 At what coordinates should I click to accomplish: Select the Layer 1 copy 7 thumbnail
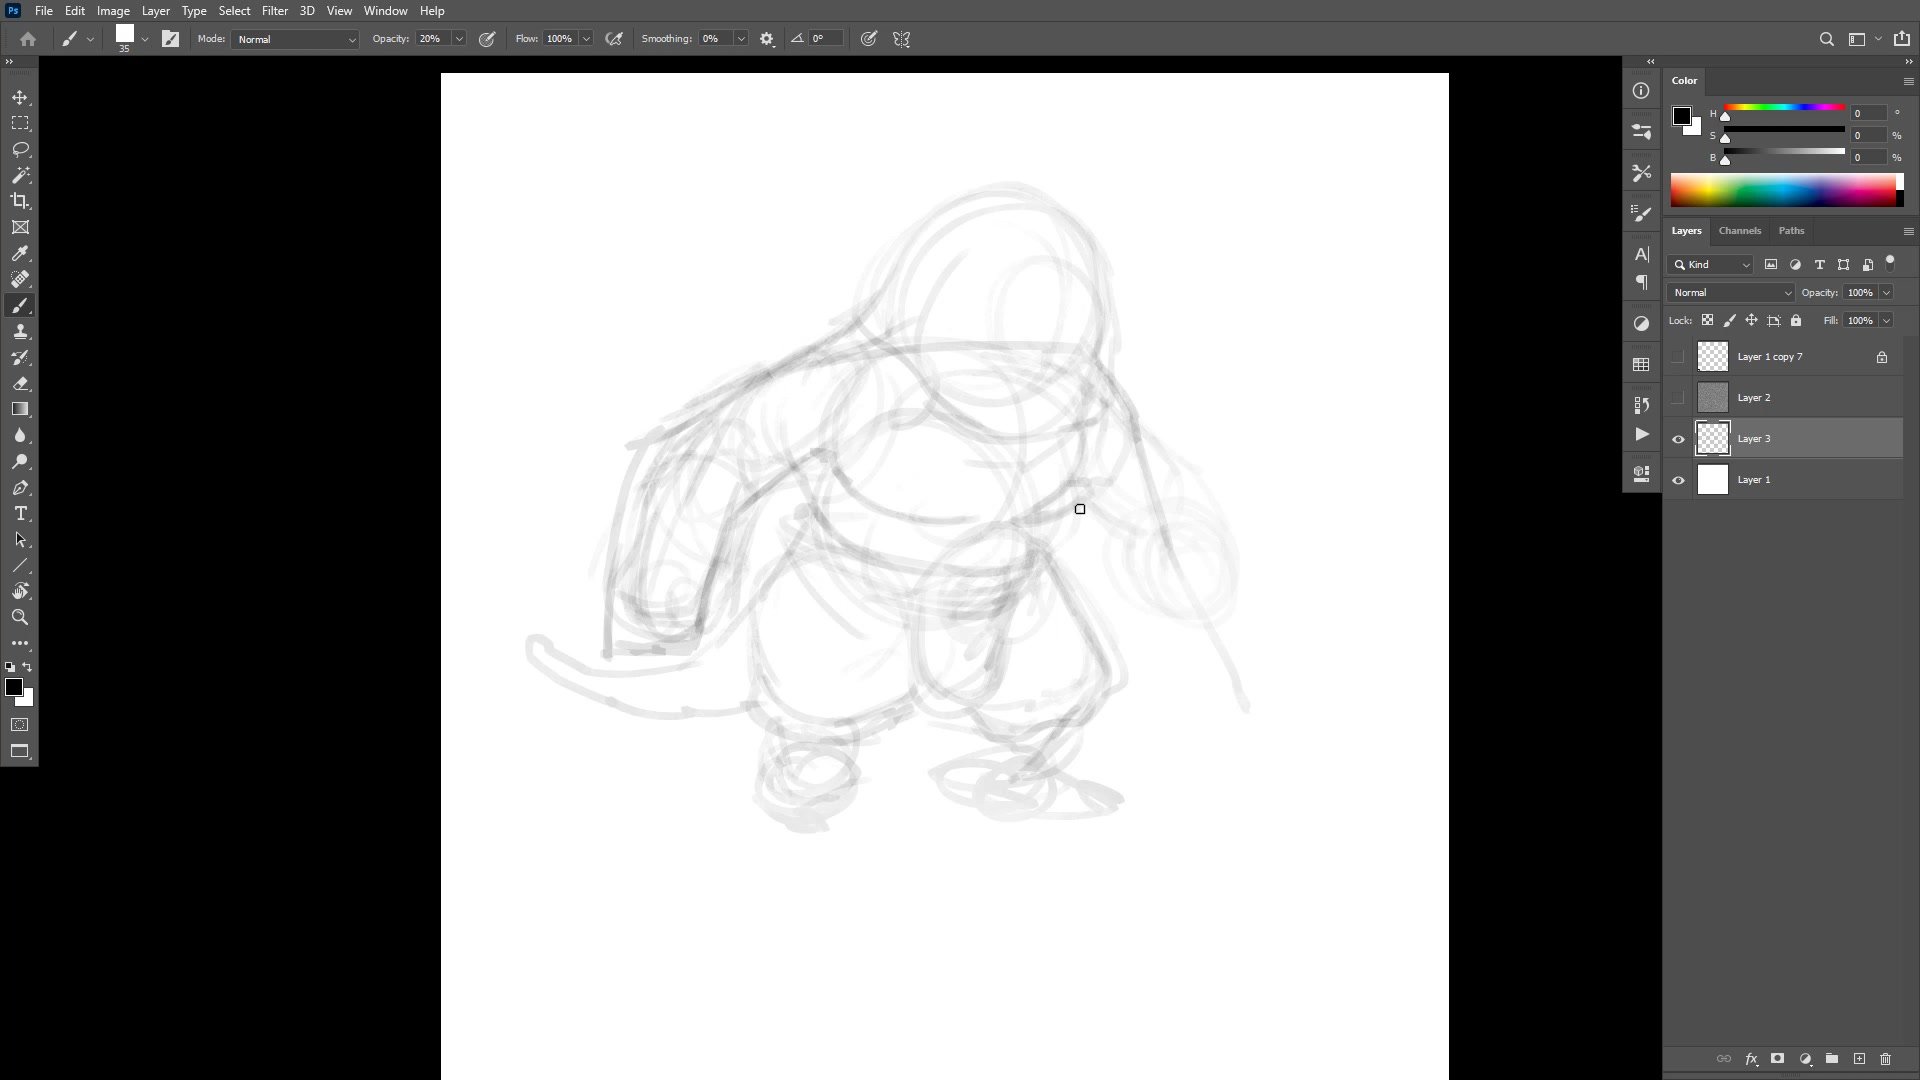coord(1713,357)
